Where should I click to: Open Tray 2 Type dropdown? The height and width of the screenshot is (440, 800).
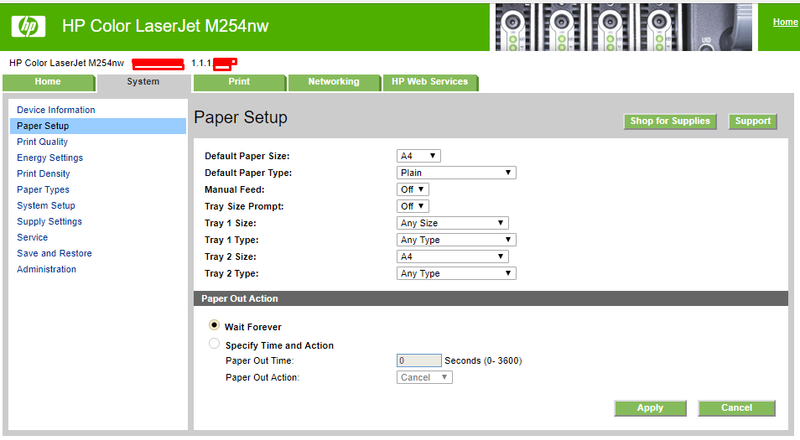(x=456, y=274)
